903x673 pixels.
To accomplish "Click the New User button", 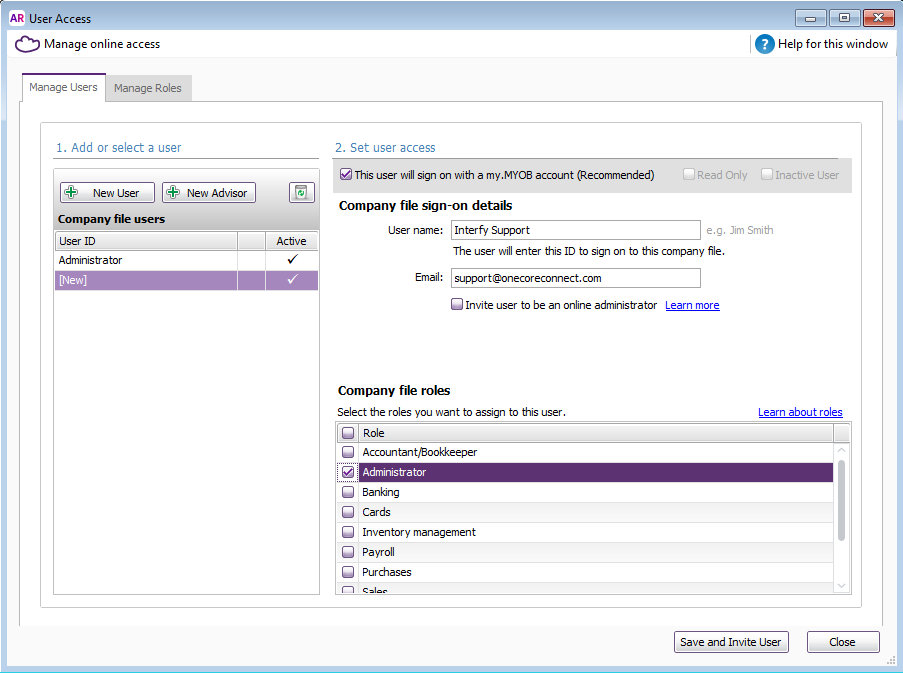I will click(107, 193).
